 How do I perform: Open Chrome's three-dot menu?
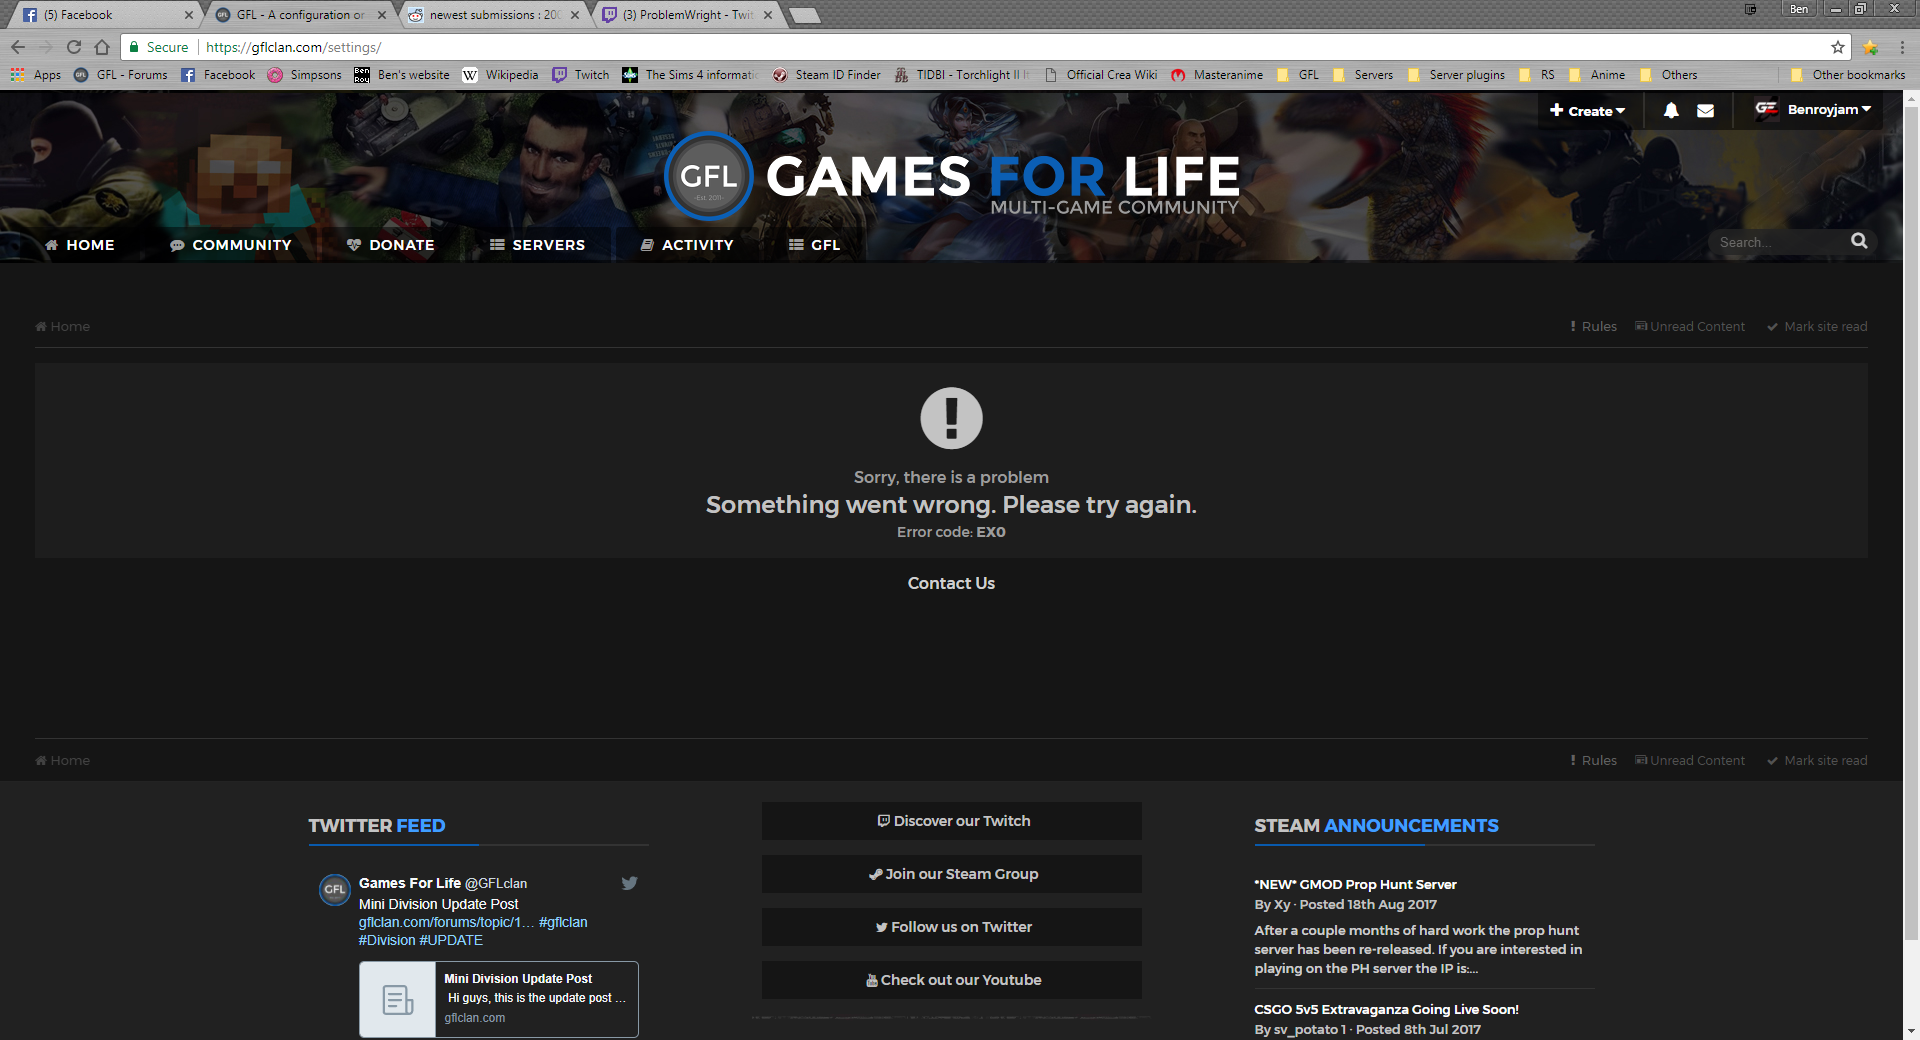click(1902, 47)
